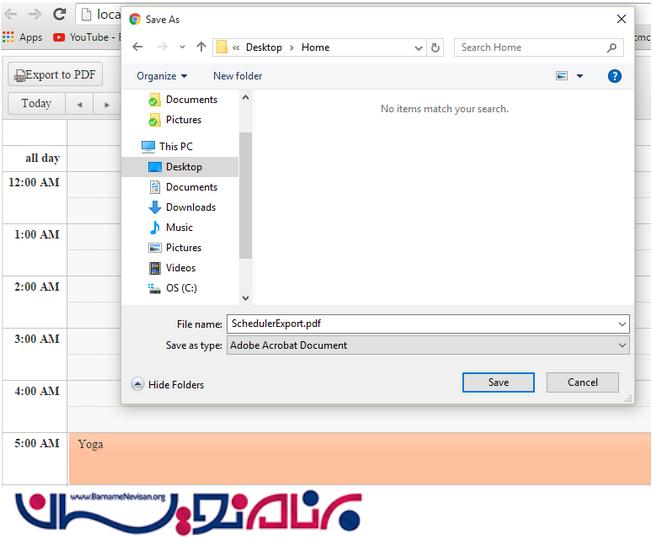652x537 pixels.
Task: Click the change view icon
Action: 562,76
